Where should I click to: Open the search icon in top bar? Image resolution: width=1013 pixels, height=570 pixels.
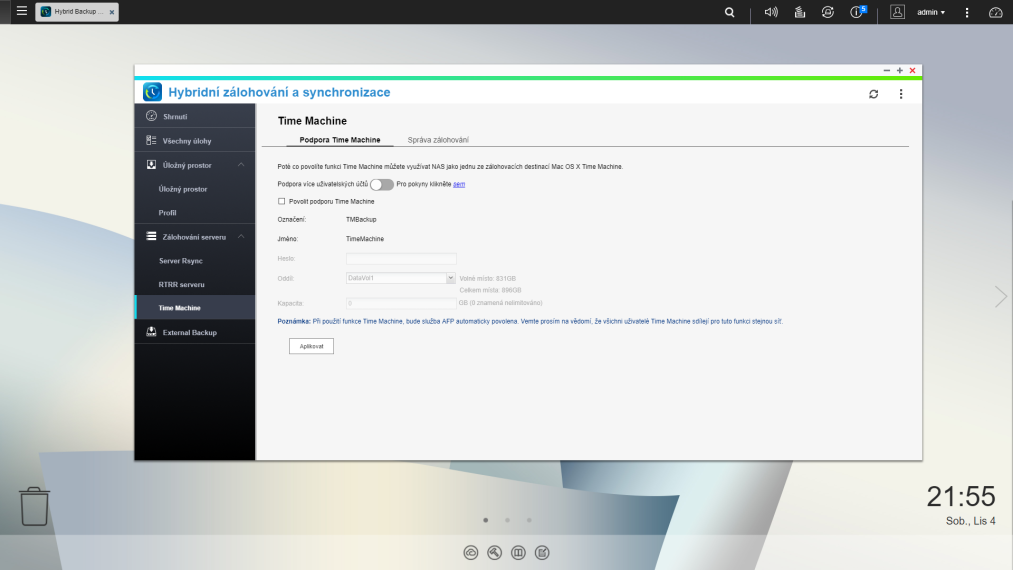[729, 12]
